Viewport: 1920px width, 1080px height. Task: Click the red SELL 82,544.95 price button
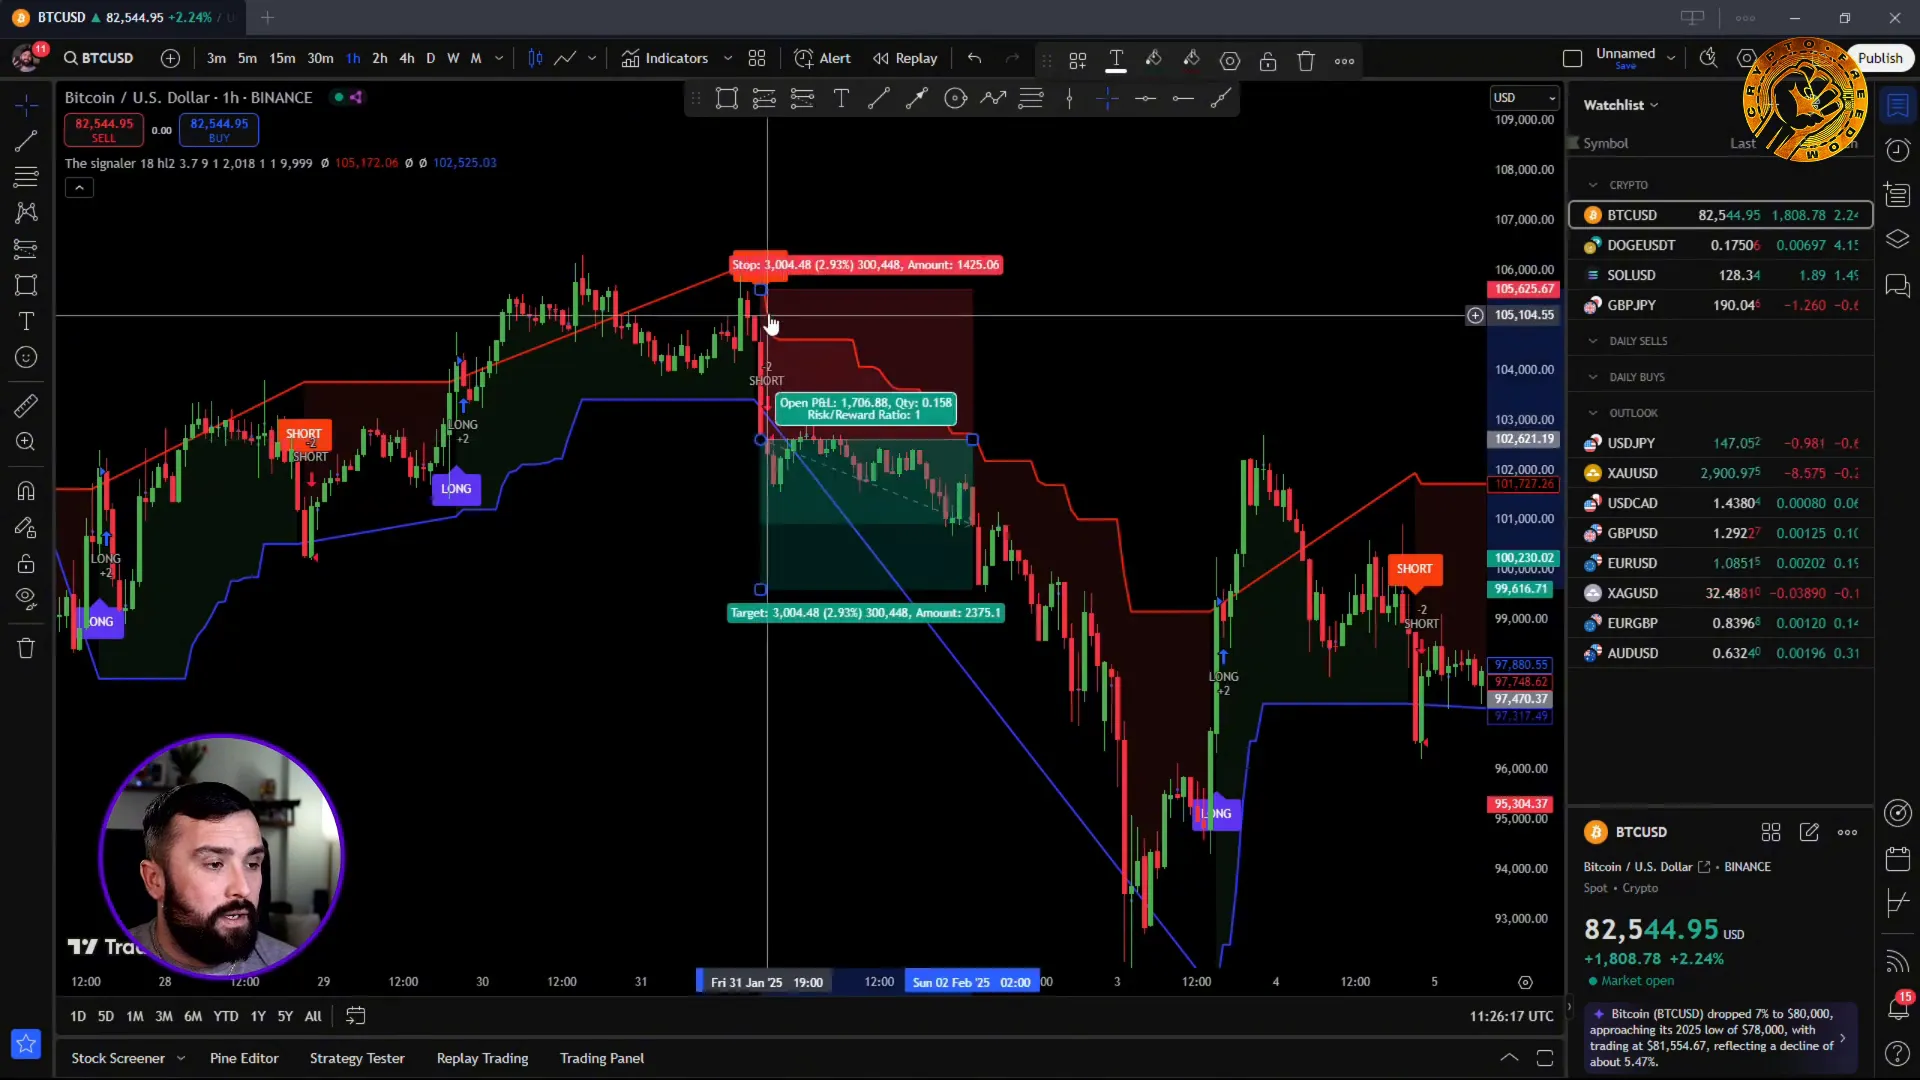click(104, 130)
